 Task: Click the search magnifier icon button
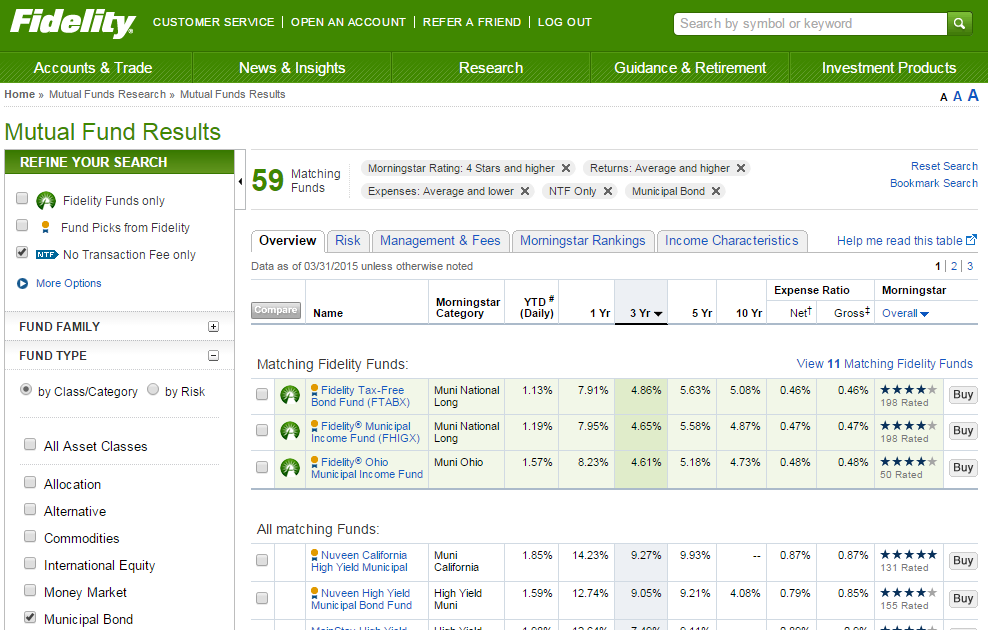click(x=960, y=24)
